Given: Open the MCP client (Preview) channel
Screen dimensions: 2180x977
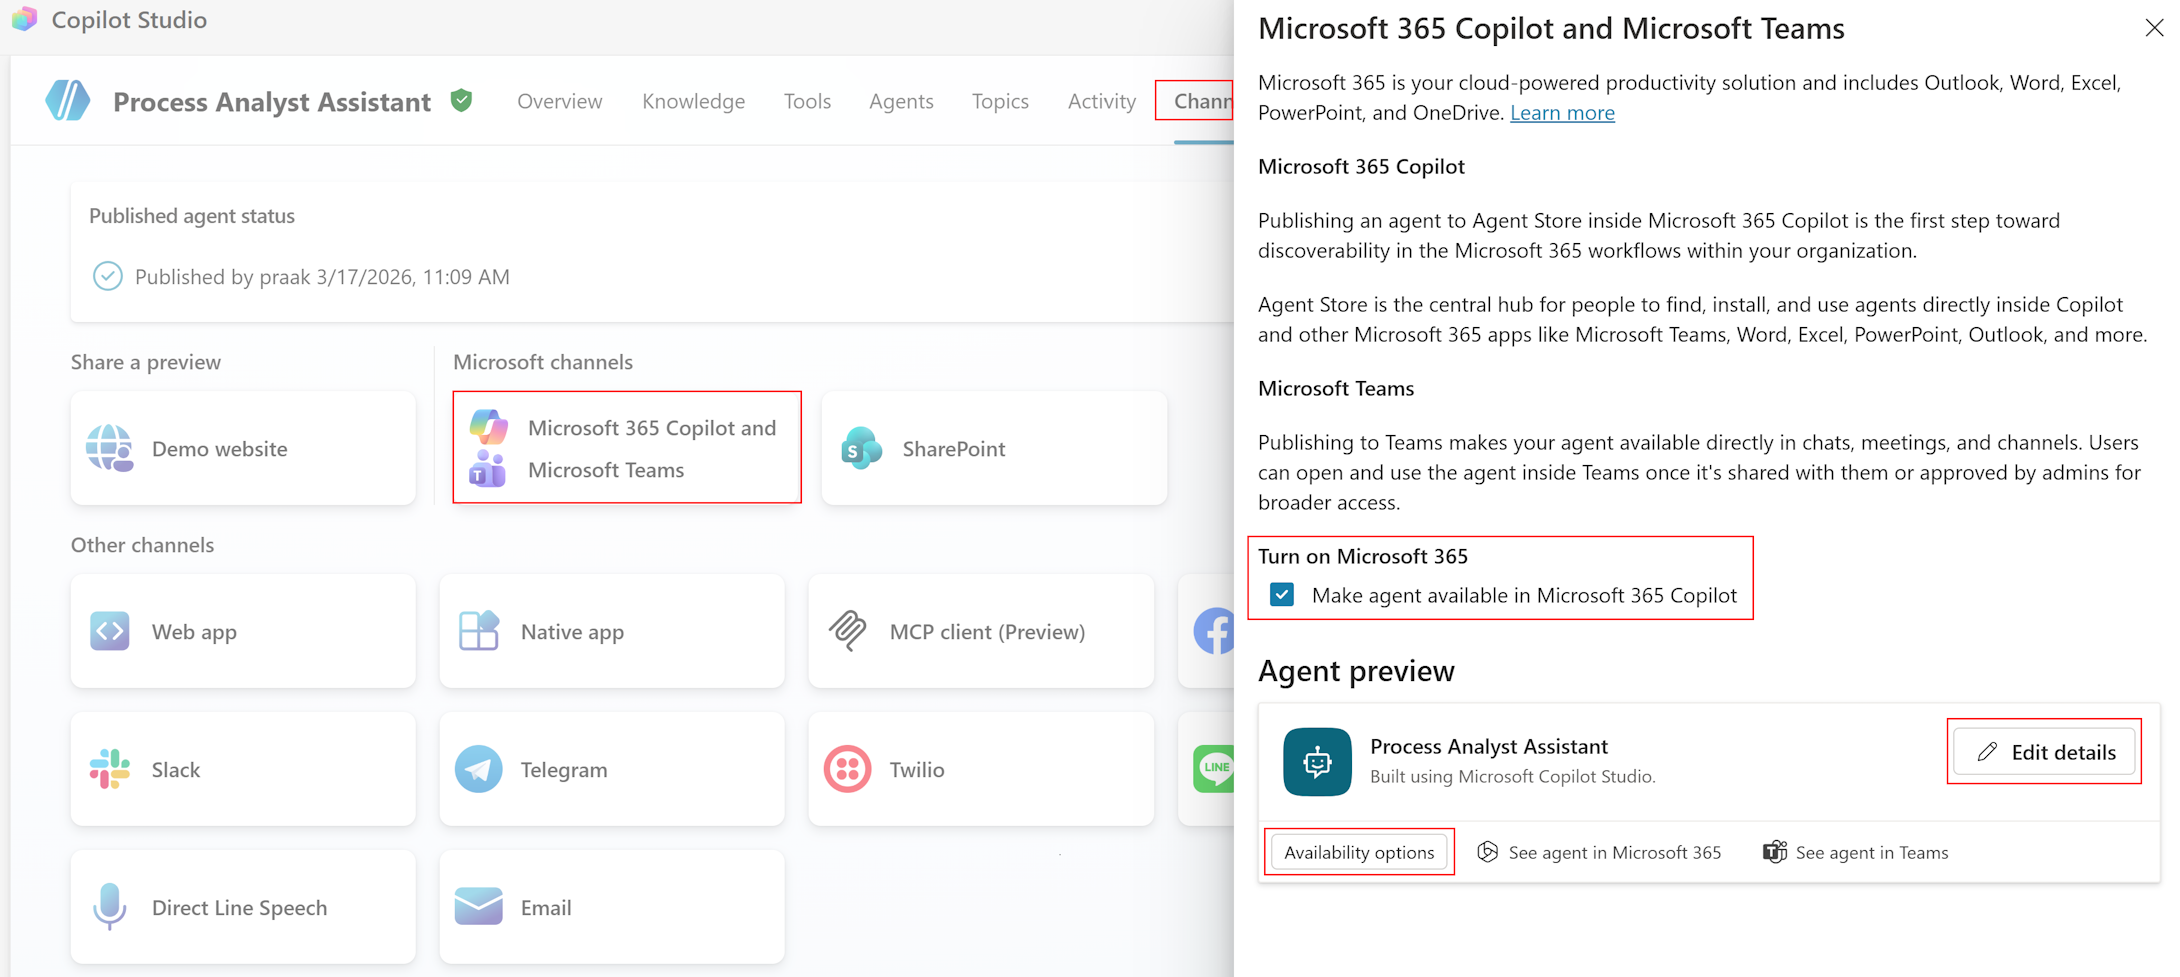Looking at the screenshot, I should pyautogui.click(x=980, y=631).
